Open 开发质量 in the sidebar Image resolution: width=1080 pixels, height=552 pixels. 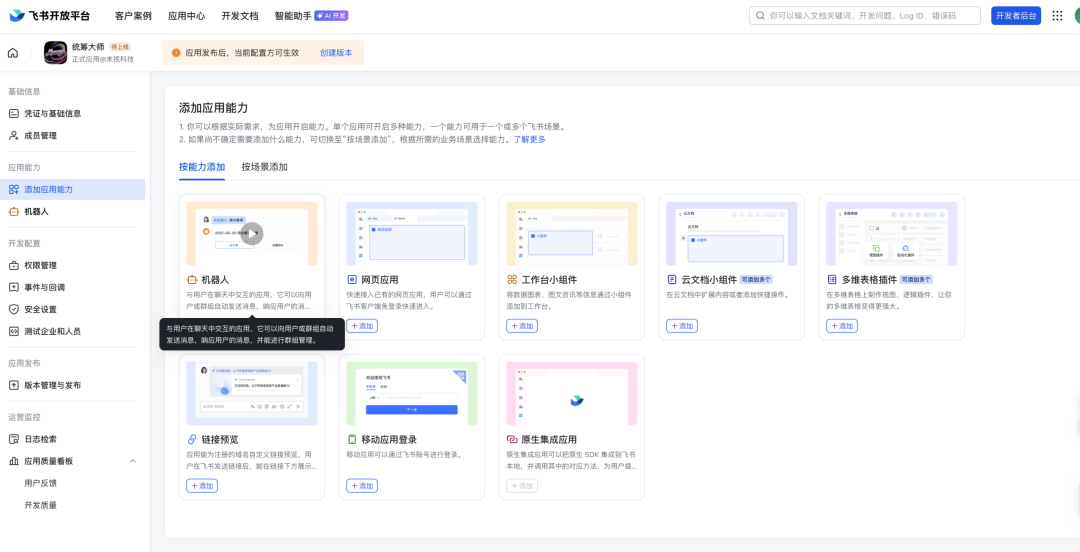(x=41, y=505)
